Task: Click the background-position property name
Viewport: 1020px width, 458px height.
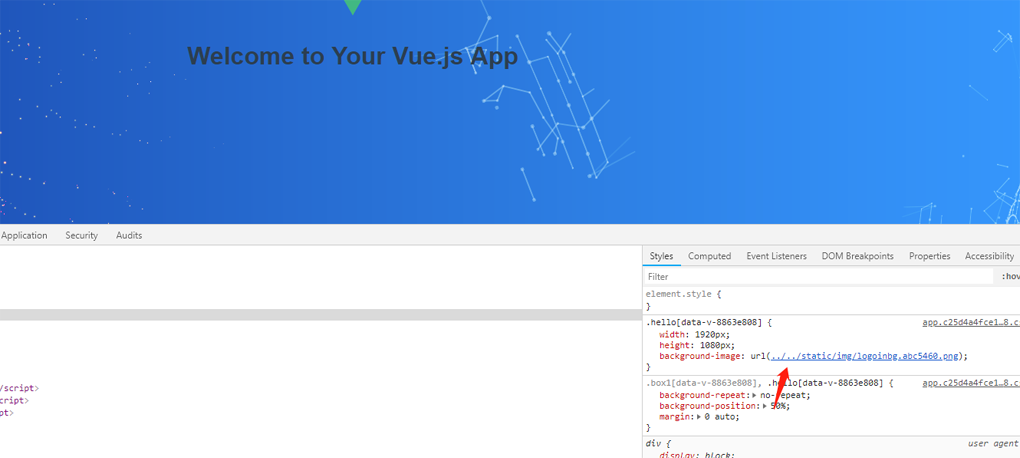Action: [709, 406]
